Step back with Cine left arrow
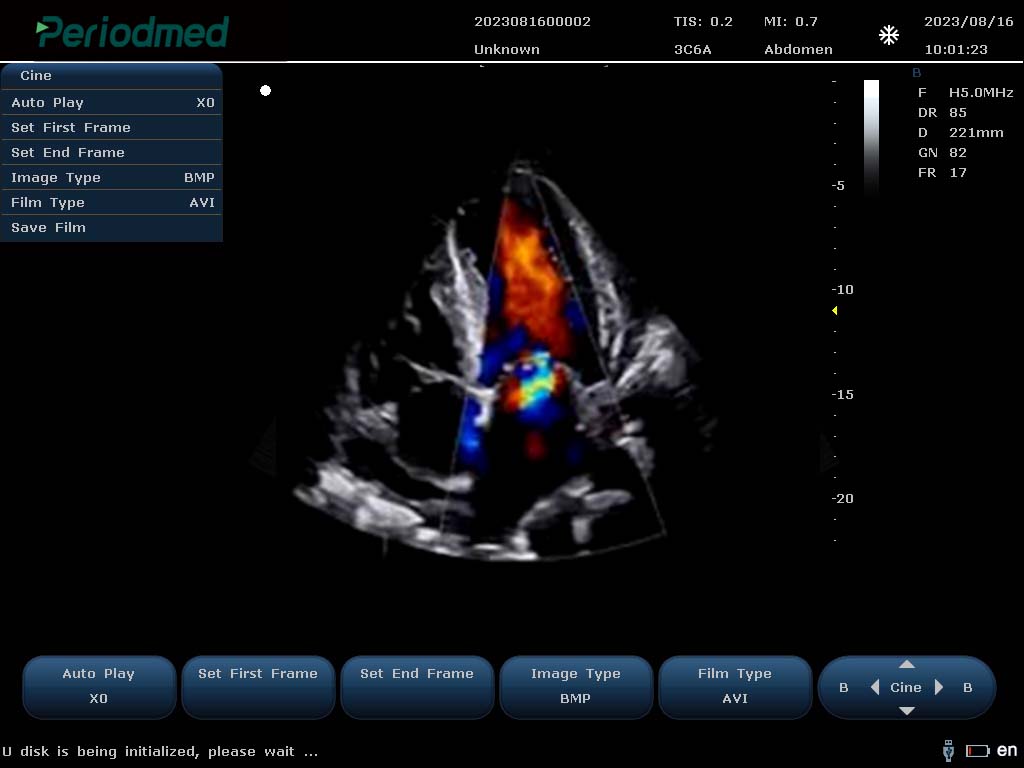 [875, 687]
